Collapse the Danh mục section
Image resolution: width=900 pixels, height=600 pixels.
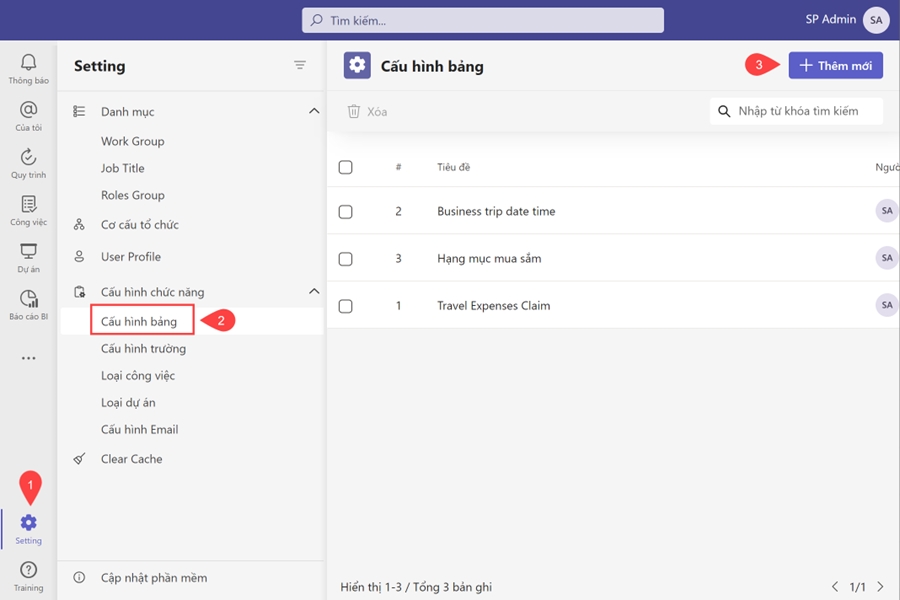pos(314,112)
